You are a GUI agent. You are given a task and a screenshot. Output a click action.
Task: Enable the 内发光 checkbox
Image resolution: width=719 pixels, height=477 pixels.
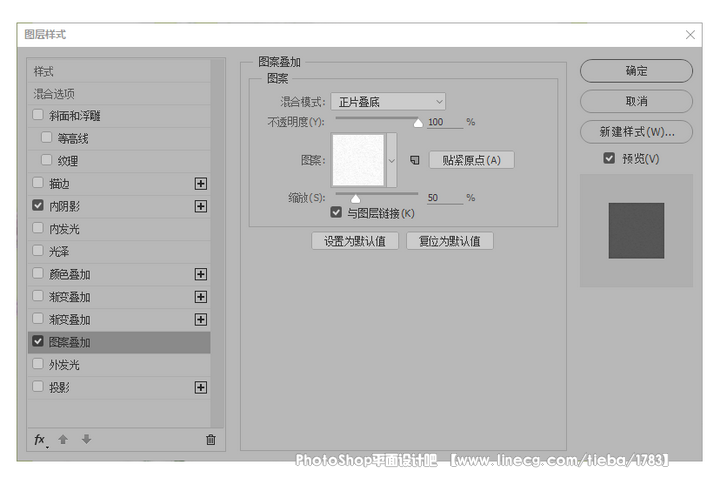pos(38,227)
